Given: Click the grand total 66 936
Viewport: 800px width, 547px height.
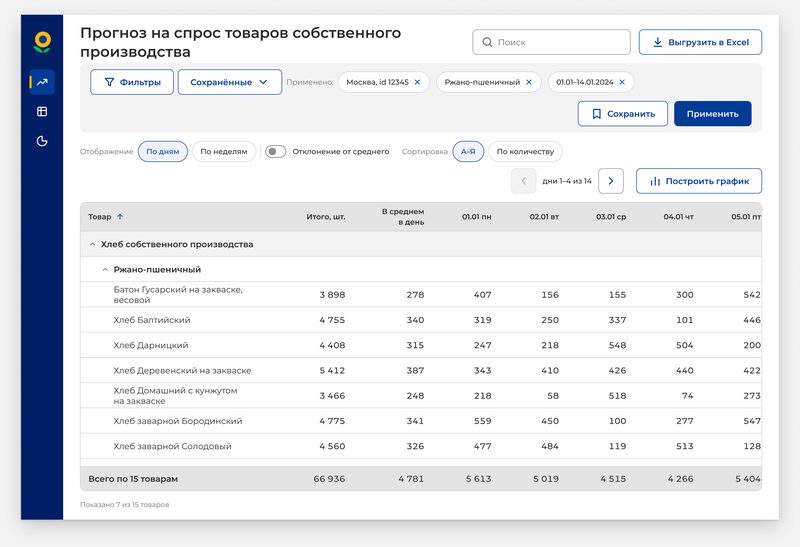Looking at the screenshot, I should (329, 479).
